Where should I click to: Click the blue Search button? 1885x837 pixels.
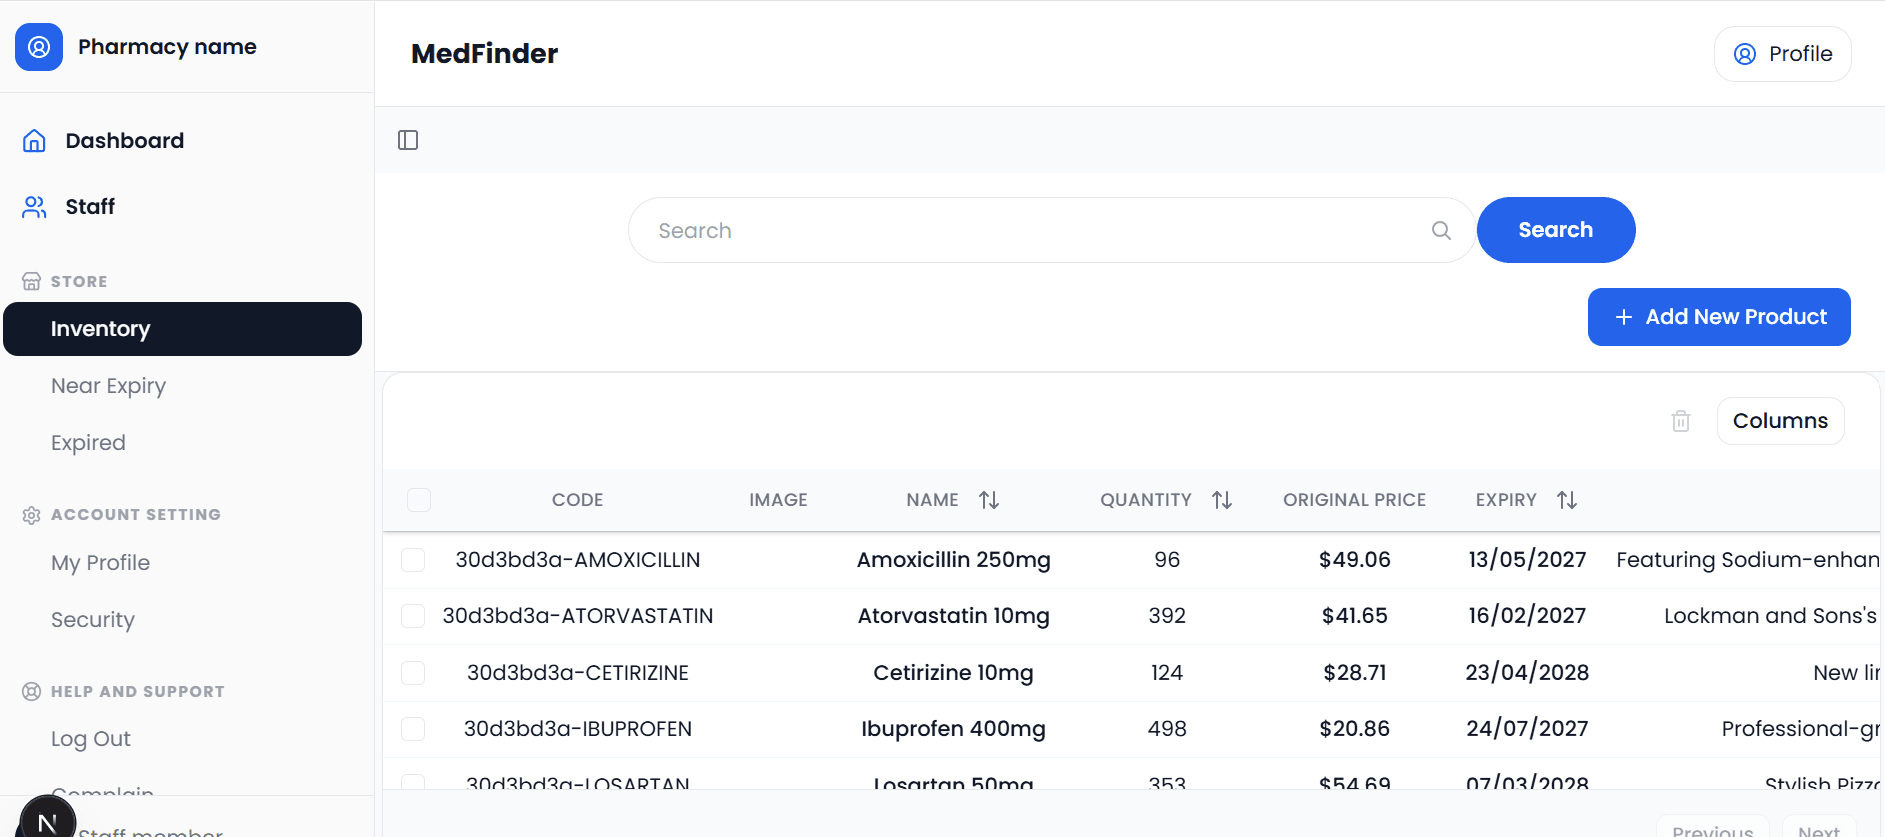point(1556,230)
